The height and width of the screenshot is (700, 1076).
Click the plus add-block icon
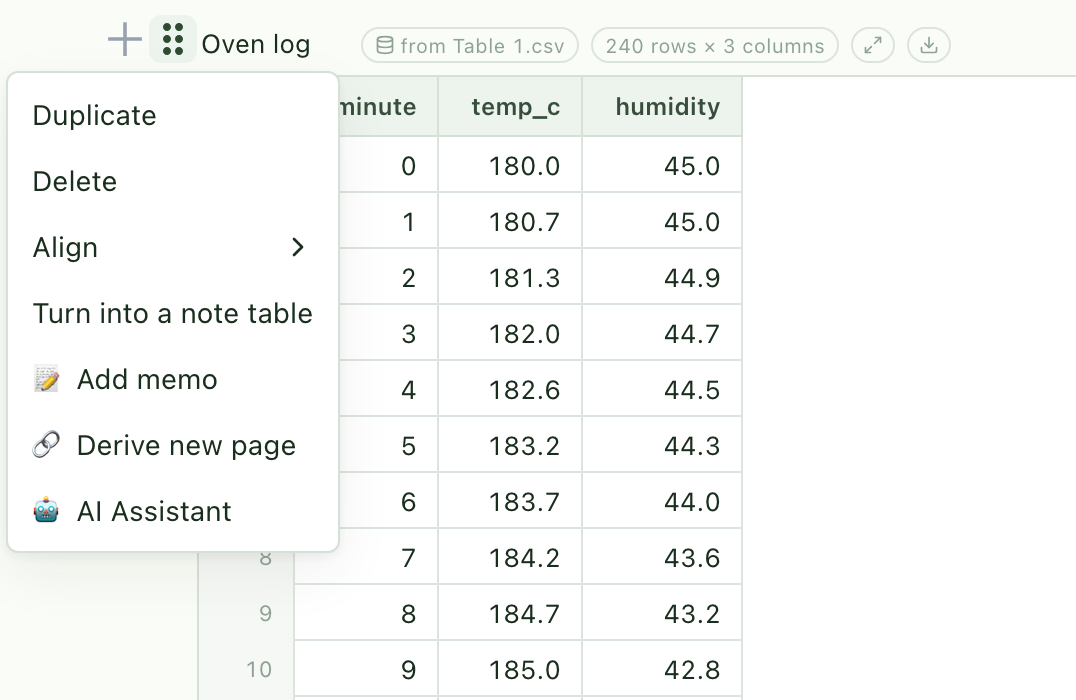click(125, 40)
